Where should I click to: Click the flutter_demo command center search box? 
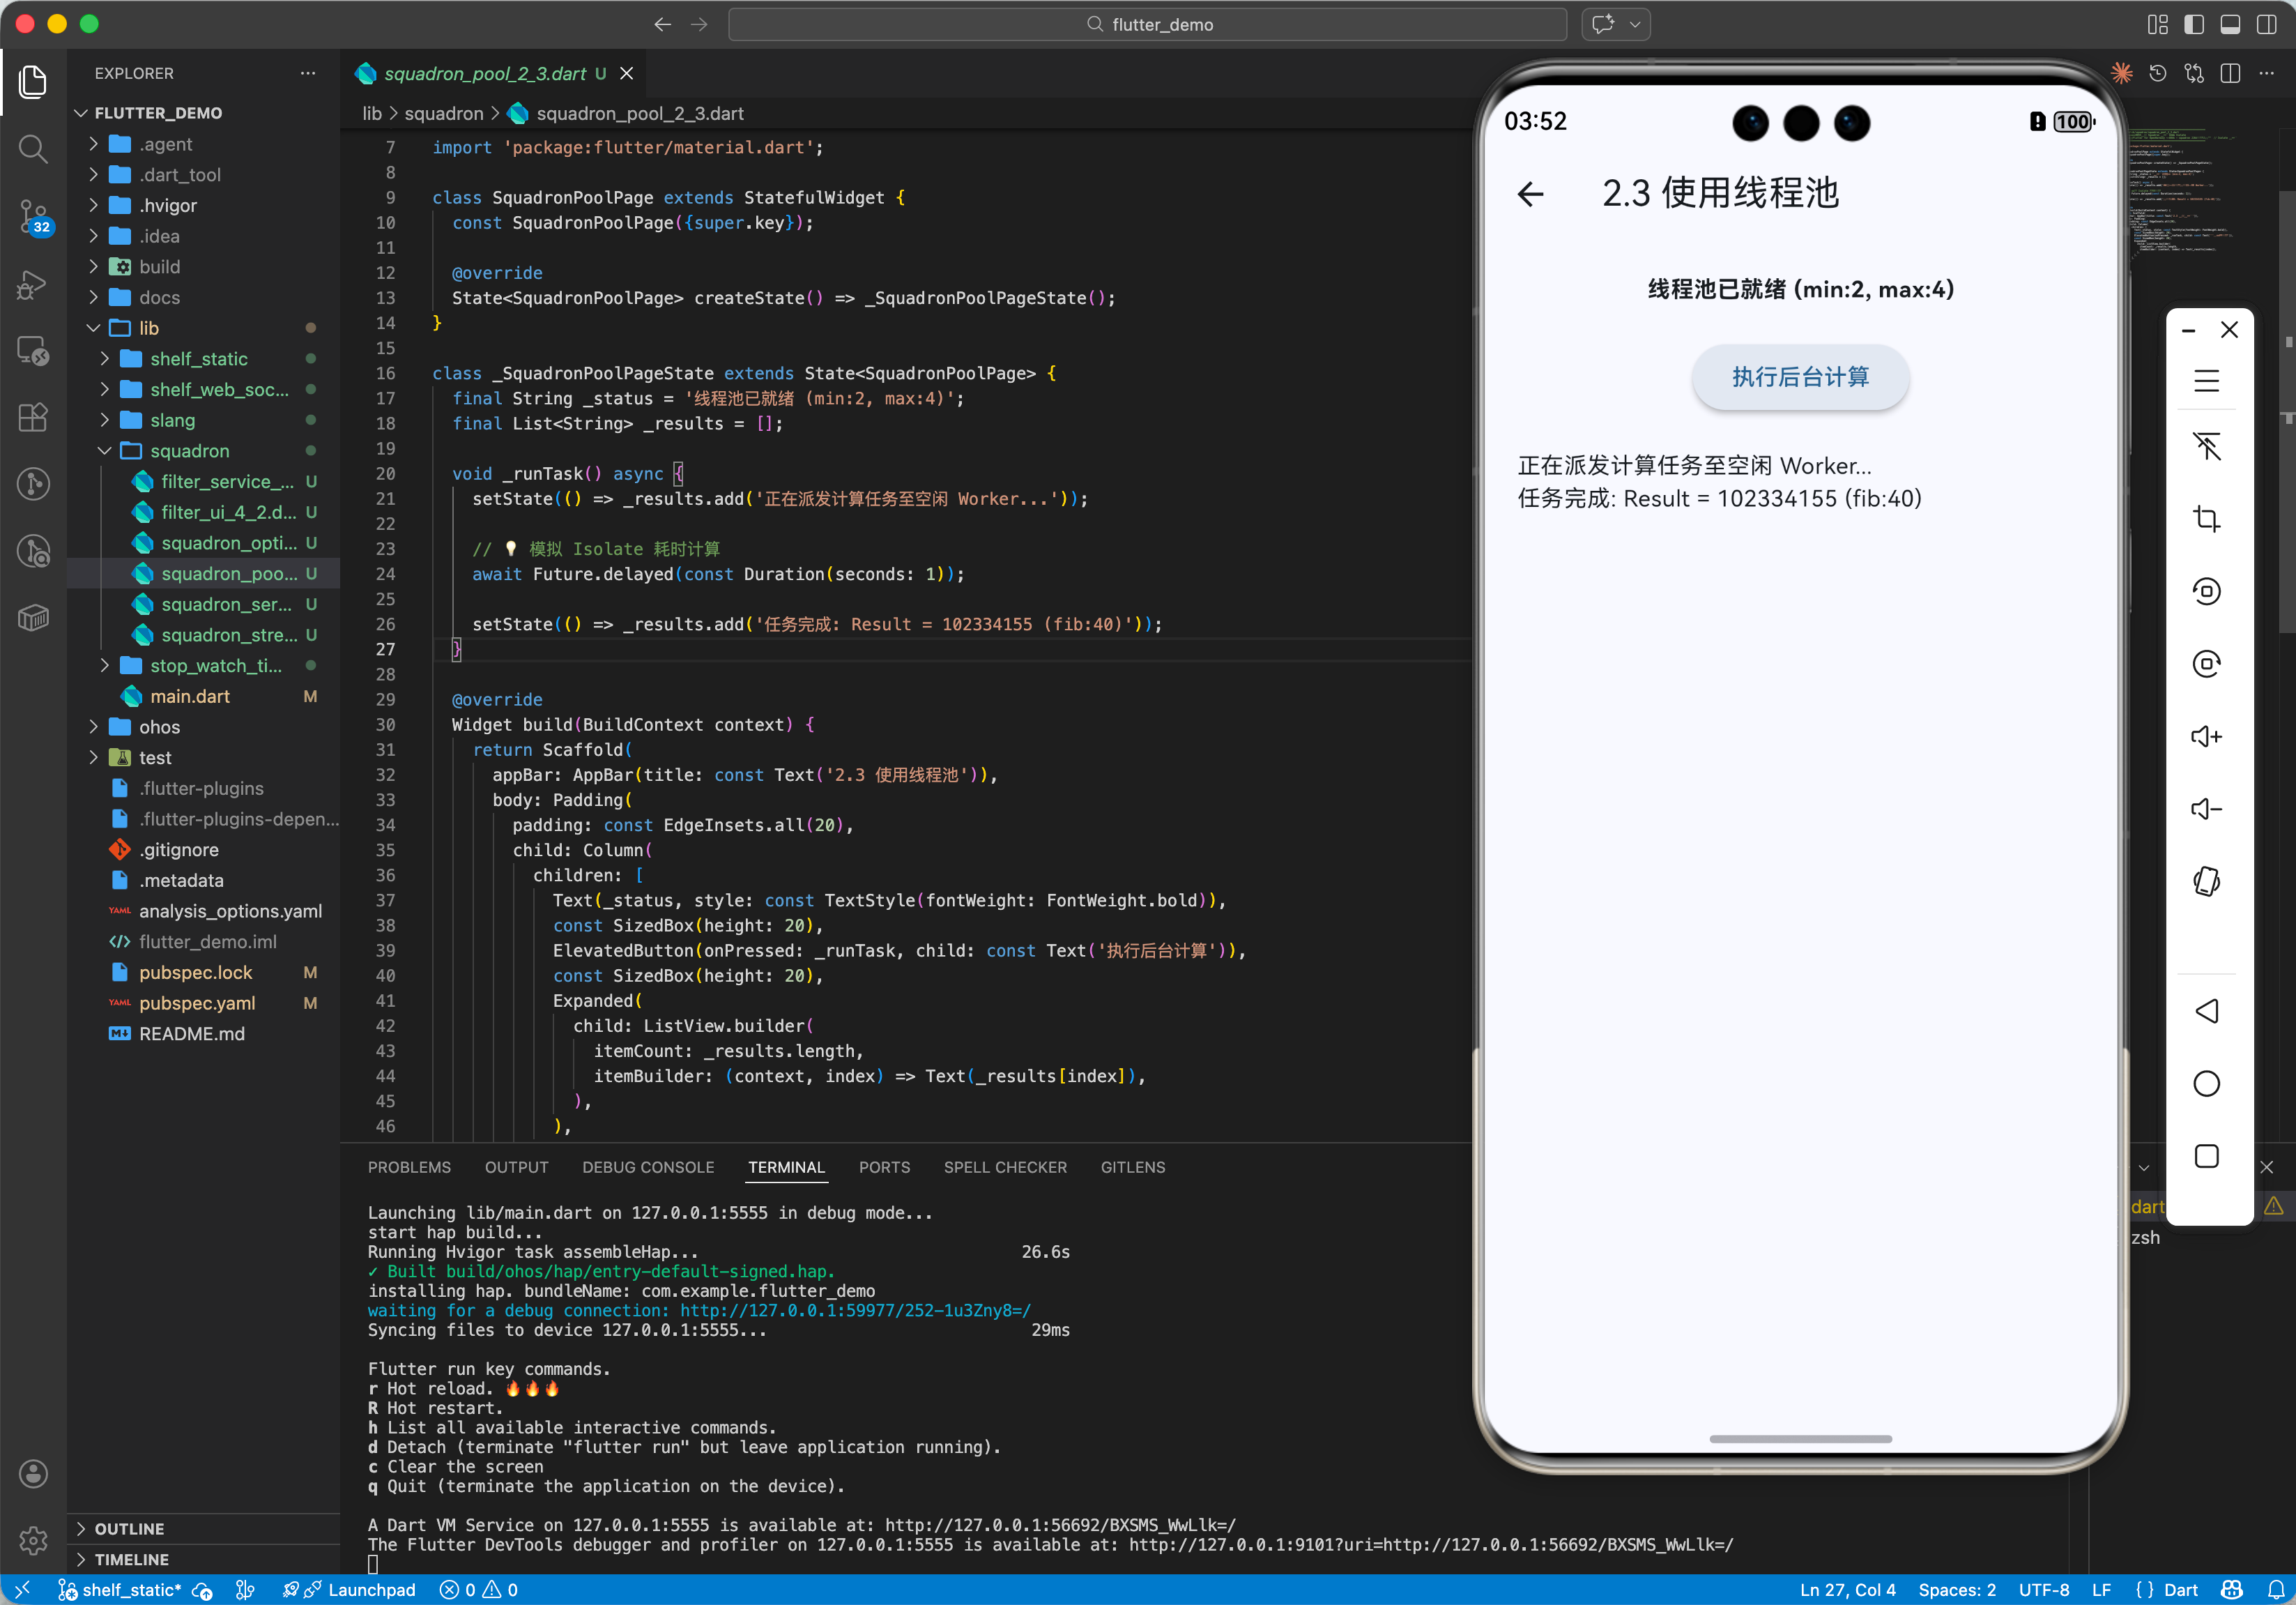(x=1147, y=24)
